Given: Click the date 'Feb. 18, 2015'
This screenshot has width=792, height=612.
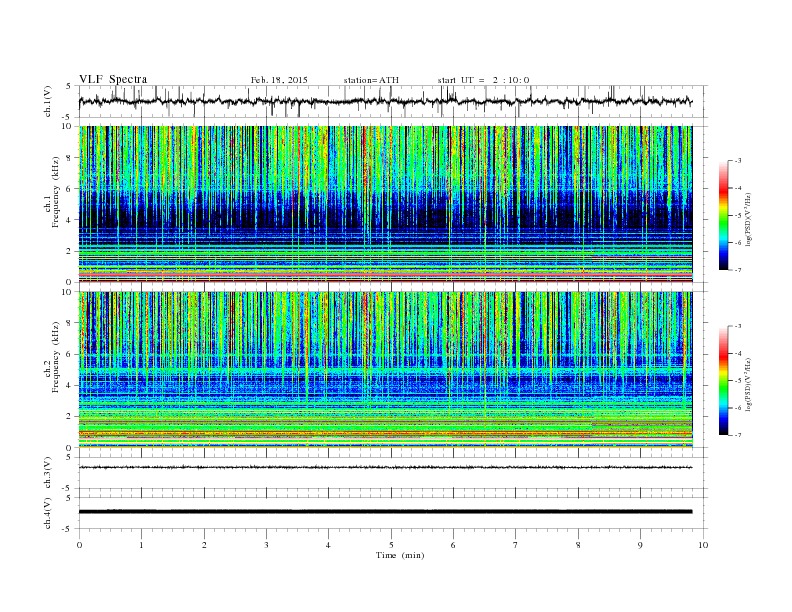Looking at the screenshot, I should pyautogui.click(x=279, y=80).
